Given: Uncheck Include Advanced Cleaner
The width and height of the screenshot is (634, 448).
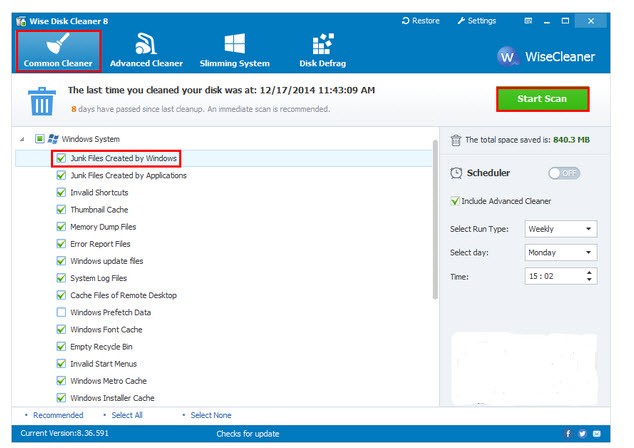Looking at the screenshot, I should (x=455, y=201).
